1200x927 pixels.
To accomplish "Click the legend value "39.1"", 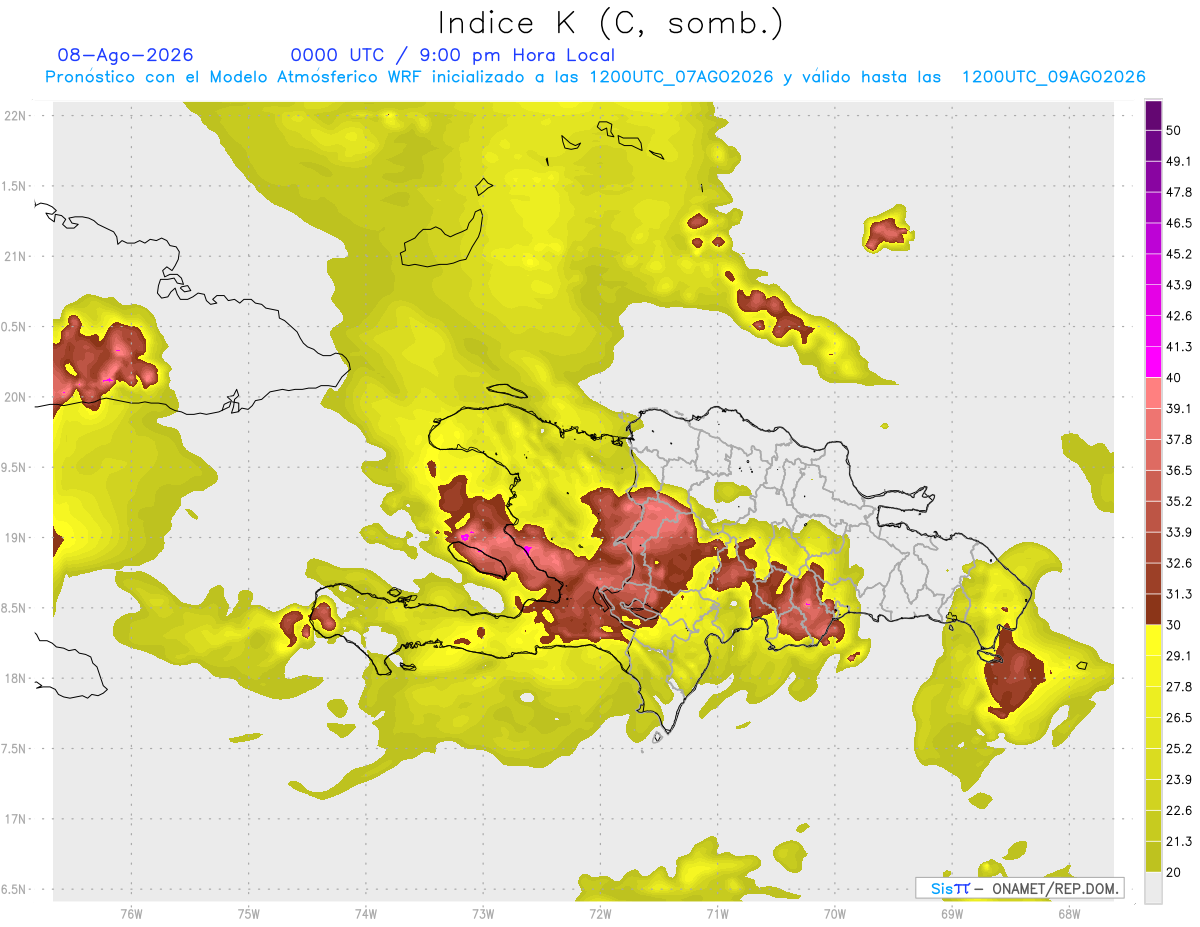I will (1178, 409).
